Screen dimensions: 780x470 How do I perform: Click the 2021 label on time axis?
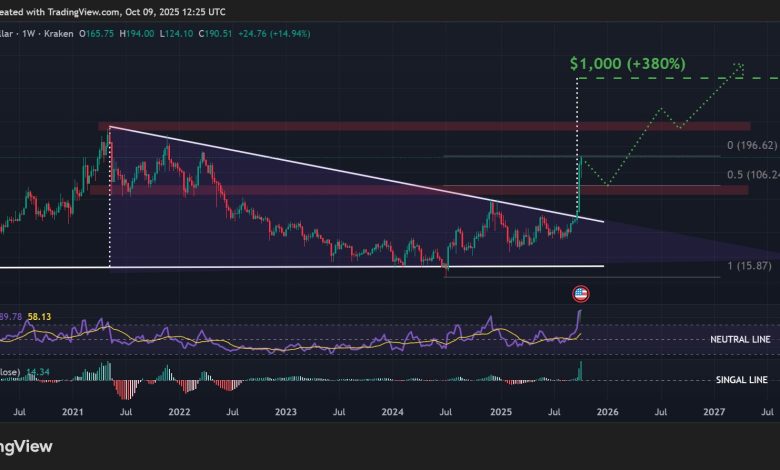tap(73, 411)
